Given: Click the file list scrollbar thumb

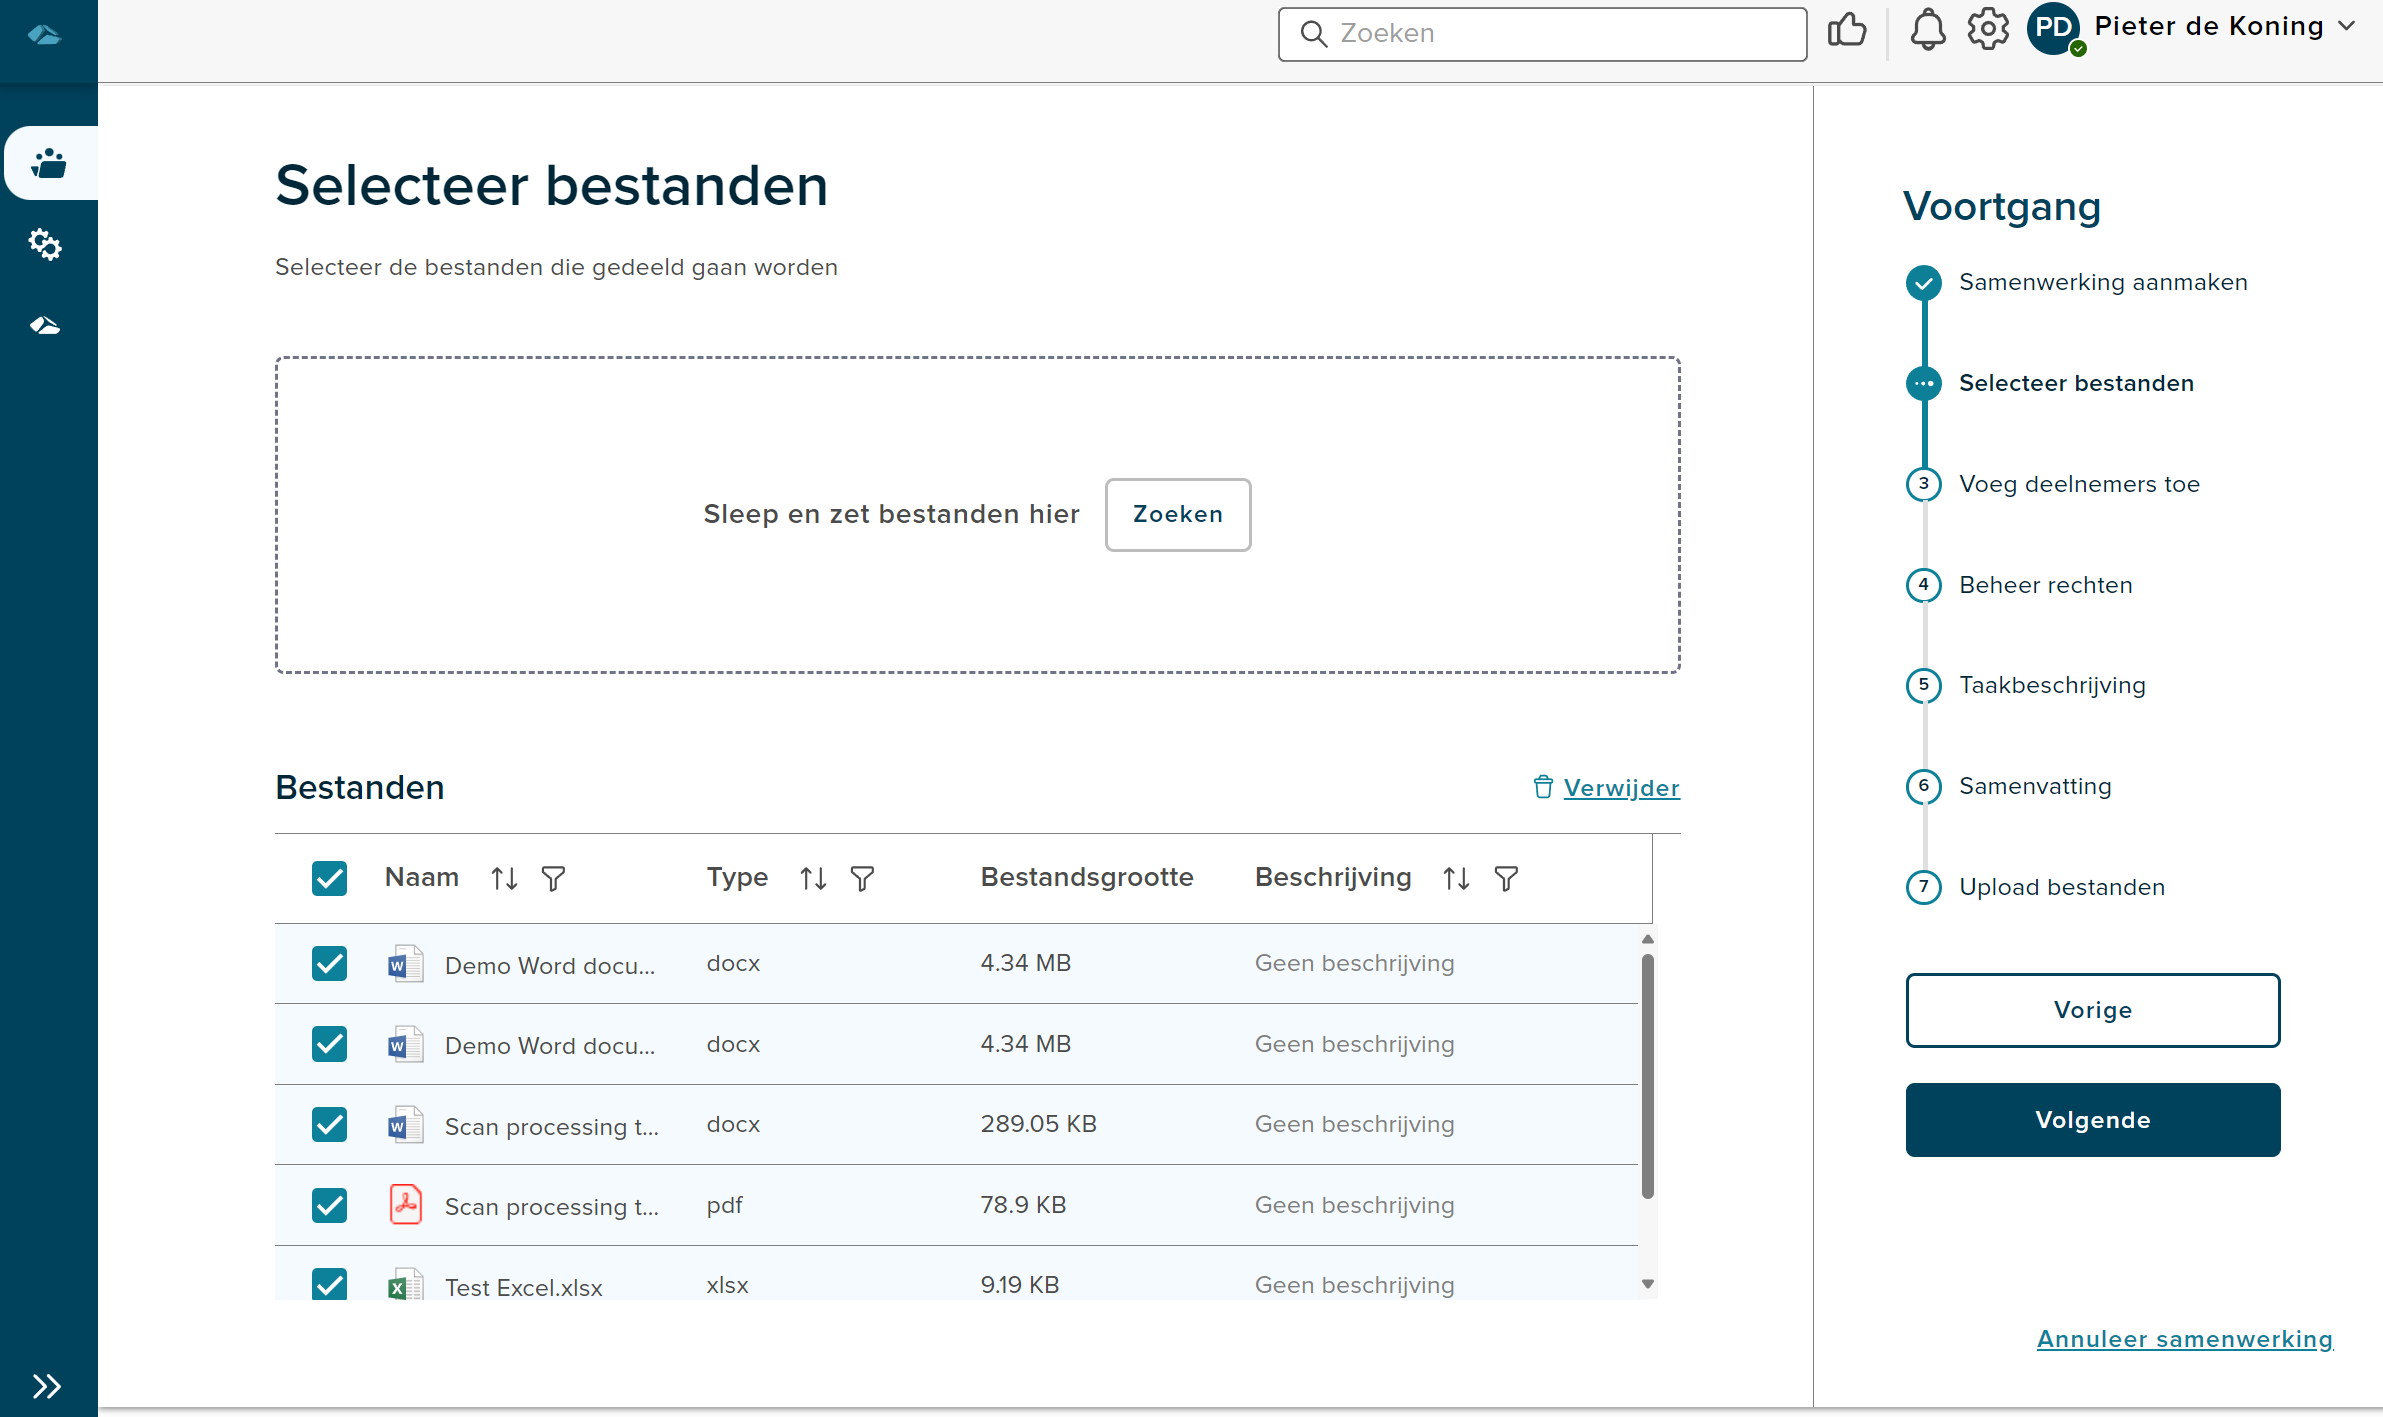Looking at the screenshot, I should point(1647,1076).
